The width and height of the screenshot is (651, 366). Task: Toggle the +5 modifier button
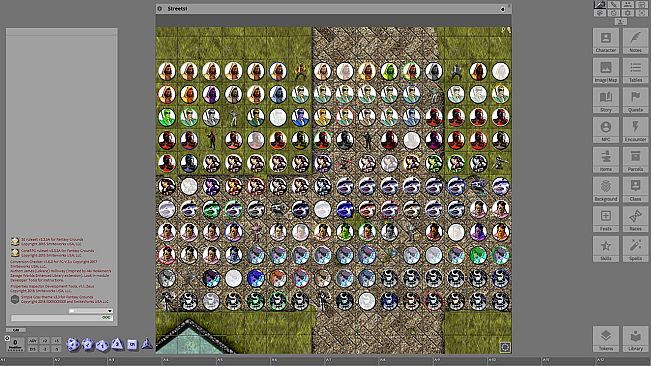(x=56, y=341)
